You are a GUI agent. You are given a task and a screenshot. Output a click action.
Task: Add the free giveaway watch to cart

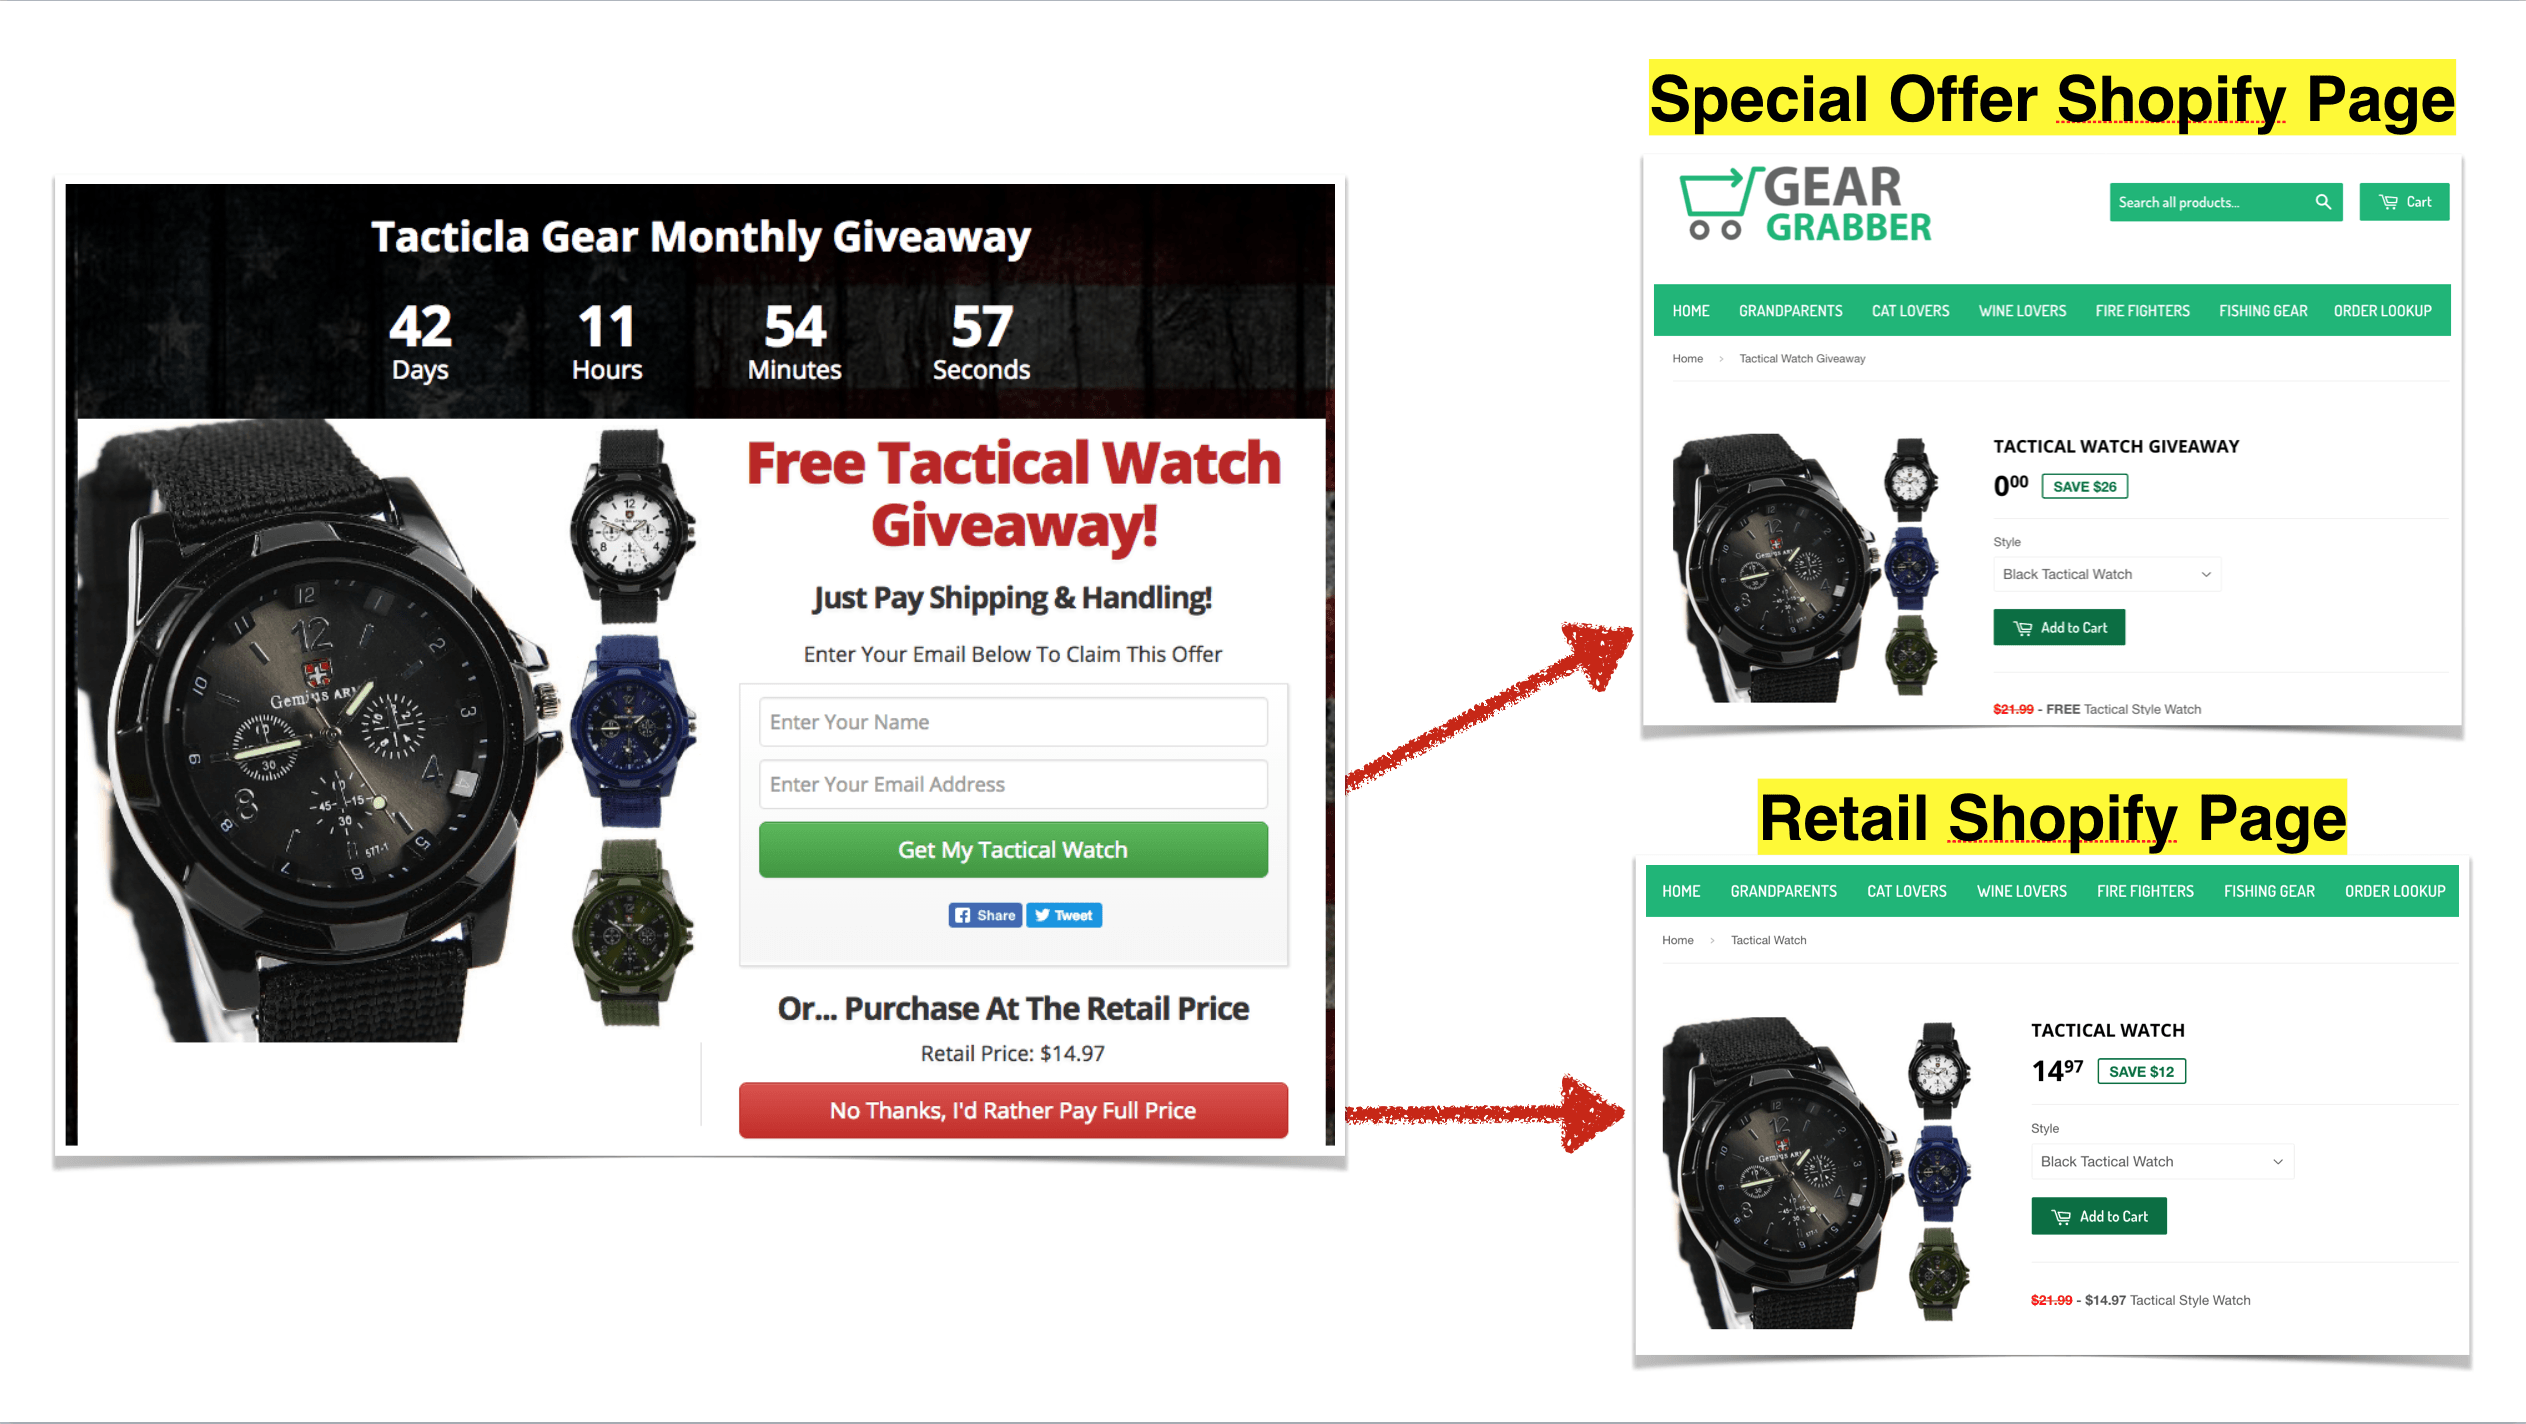tap(2059, 628)
